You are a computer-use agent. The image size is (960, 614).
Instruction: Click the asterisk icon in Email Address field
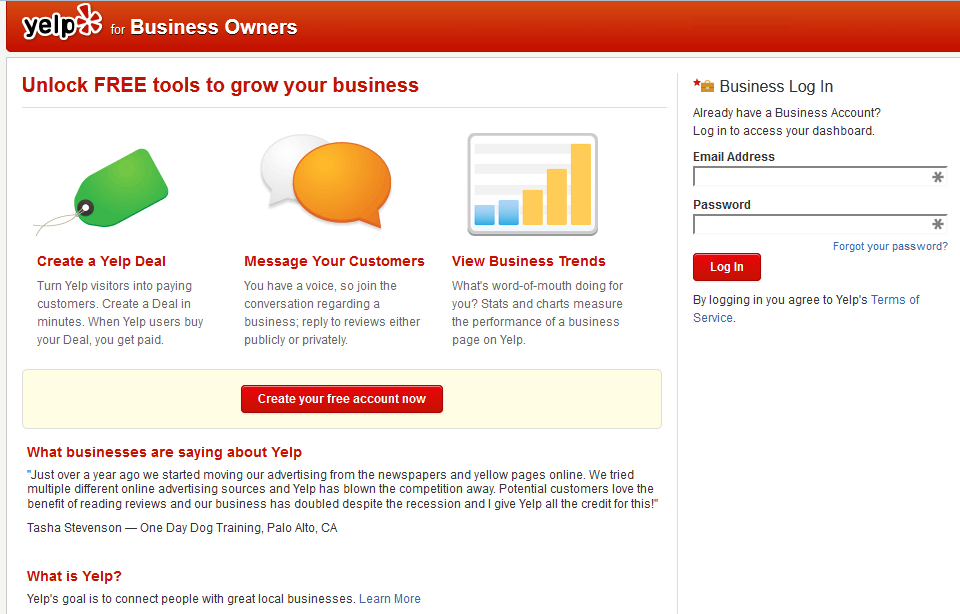(x=937, y=177)
